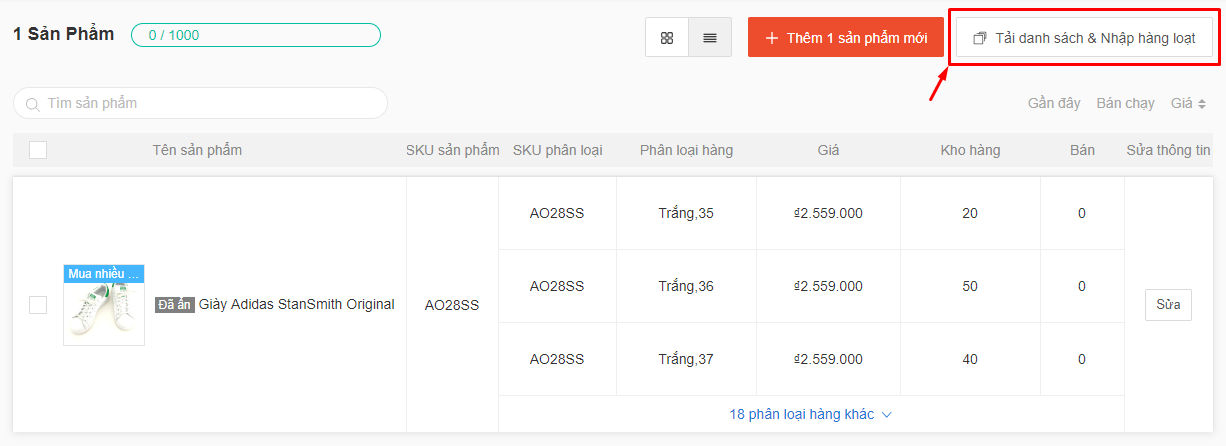
Task: Click the price sort arrows icon
Action: click(x=1202, y=104)
